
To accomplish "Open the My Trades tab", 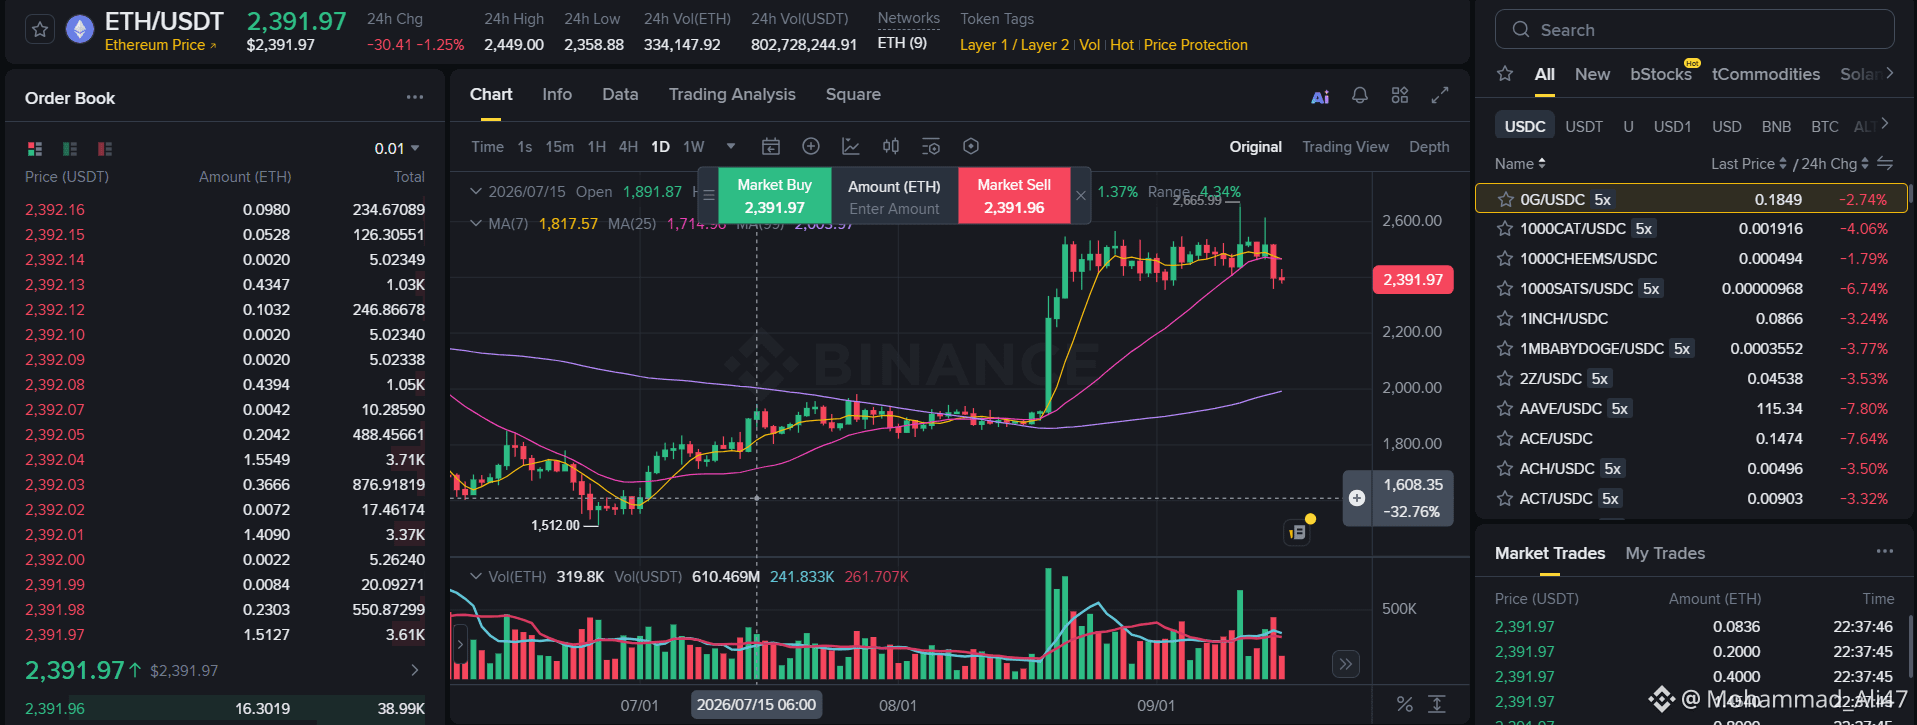I will pos(1665,553).
